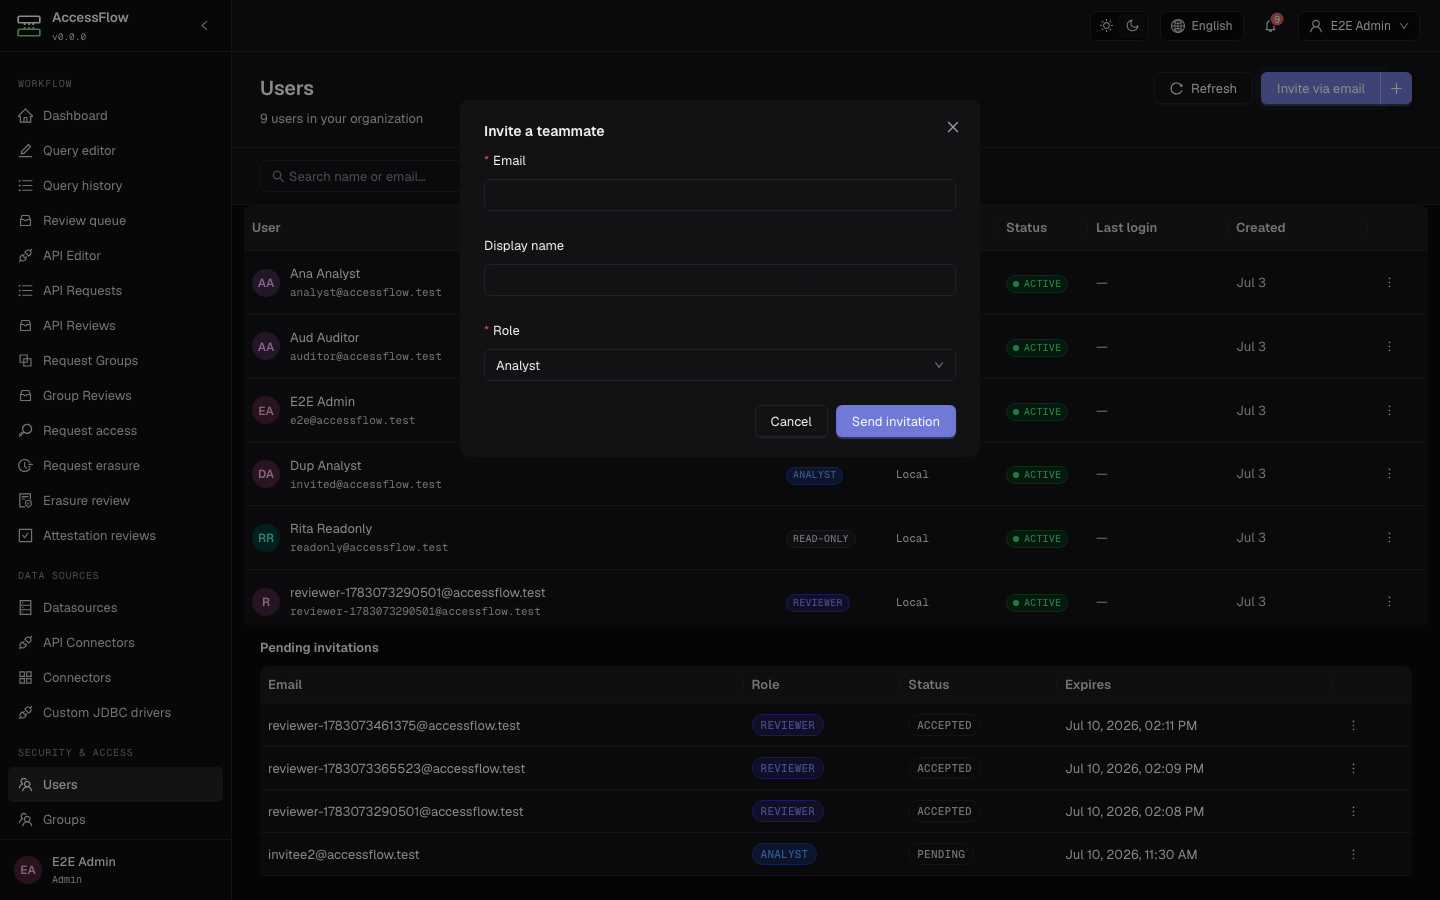Click the Erasure review icon
This screenshot has height=900, width=1440.
26,501
